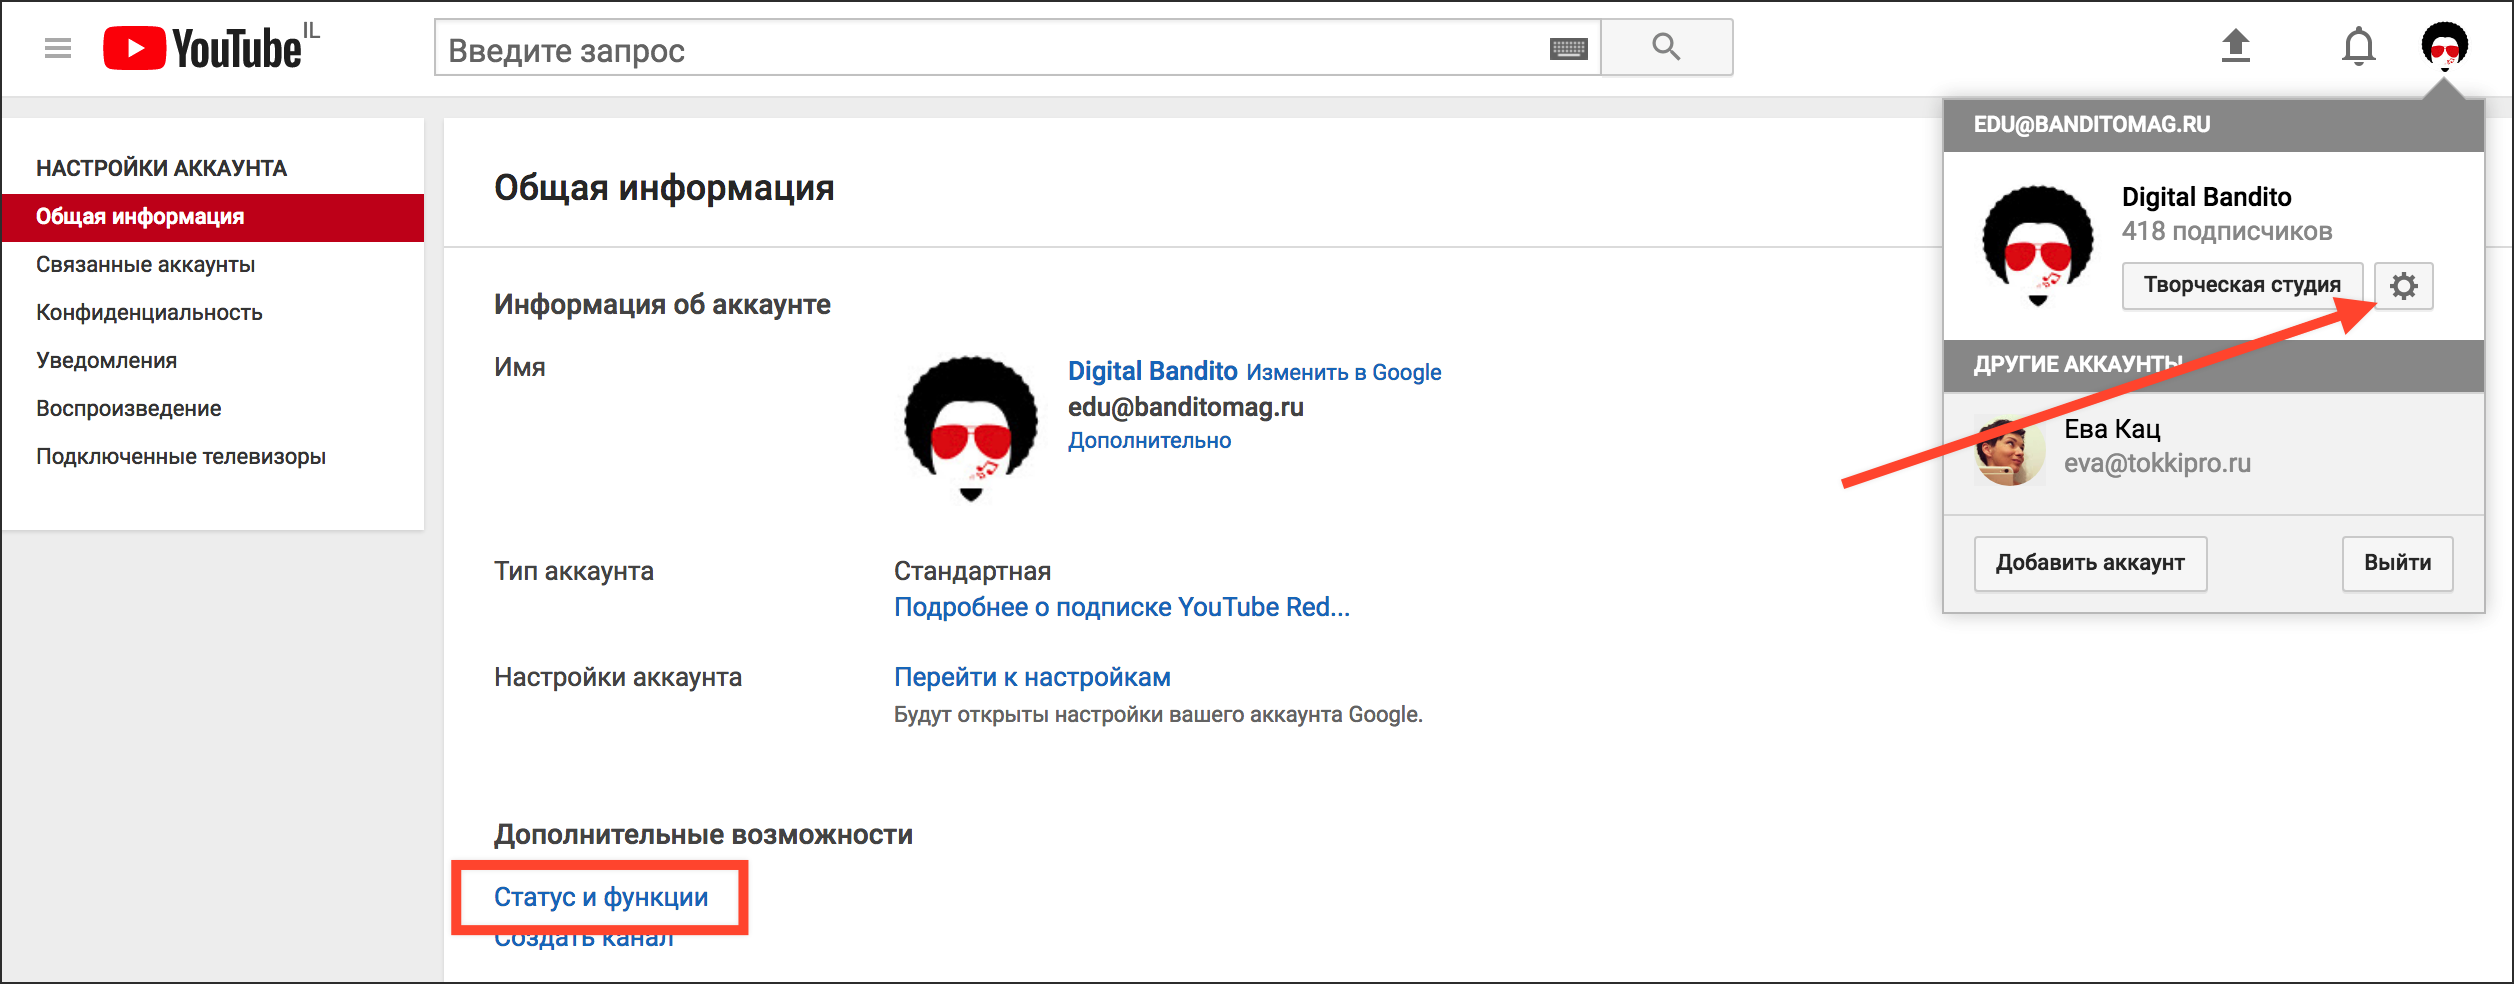Viewport: 2514px width, 984px height.
Task: Open Уведомления settings
Action: coord(106,361)
